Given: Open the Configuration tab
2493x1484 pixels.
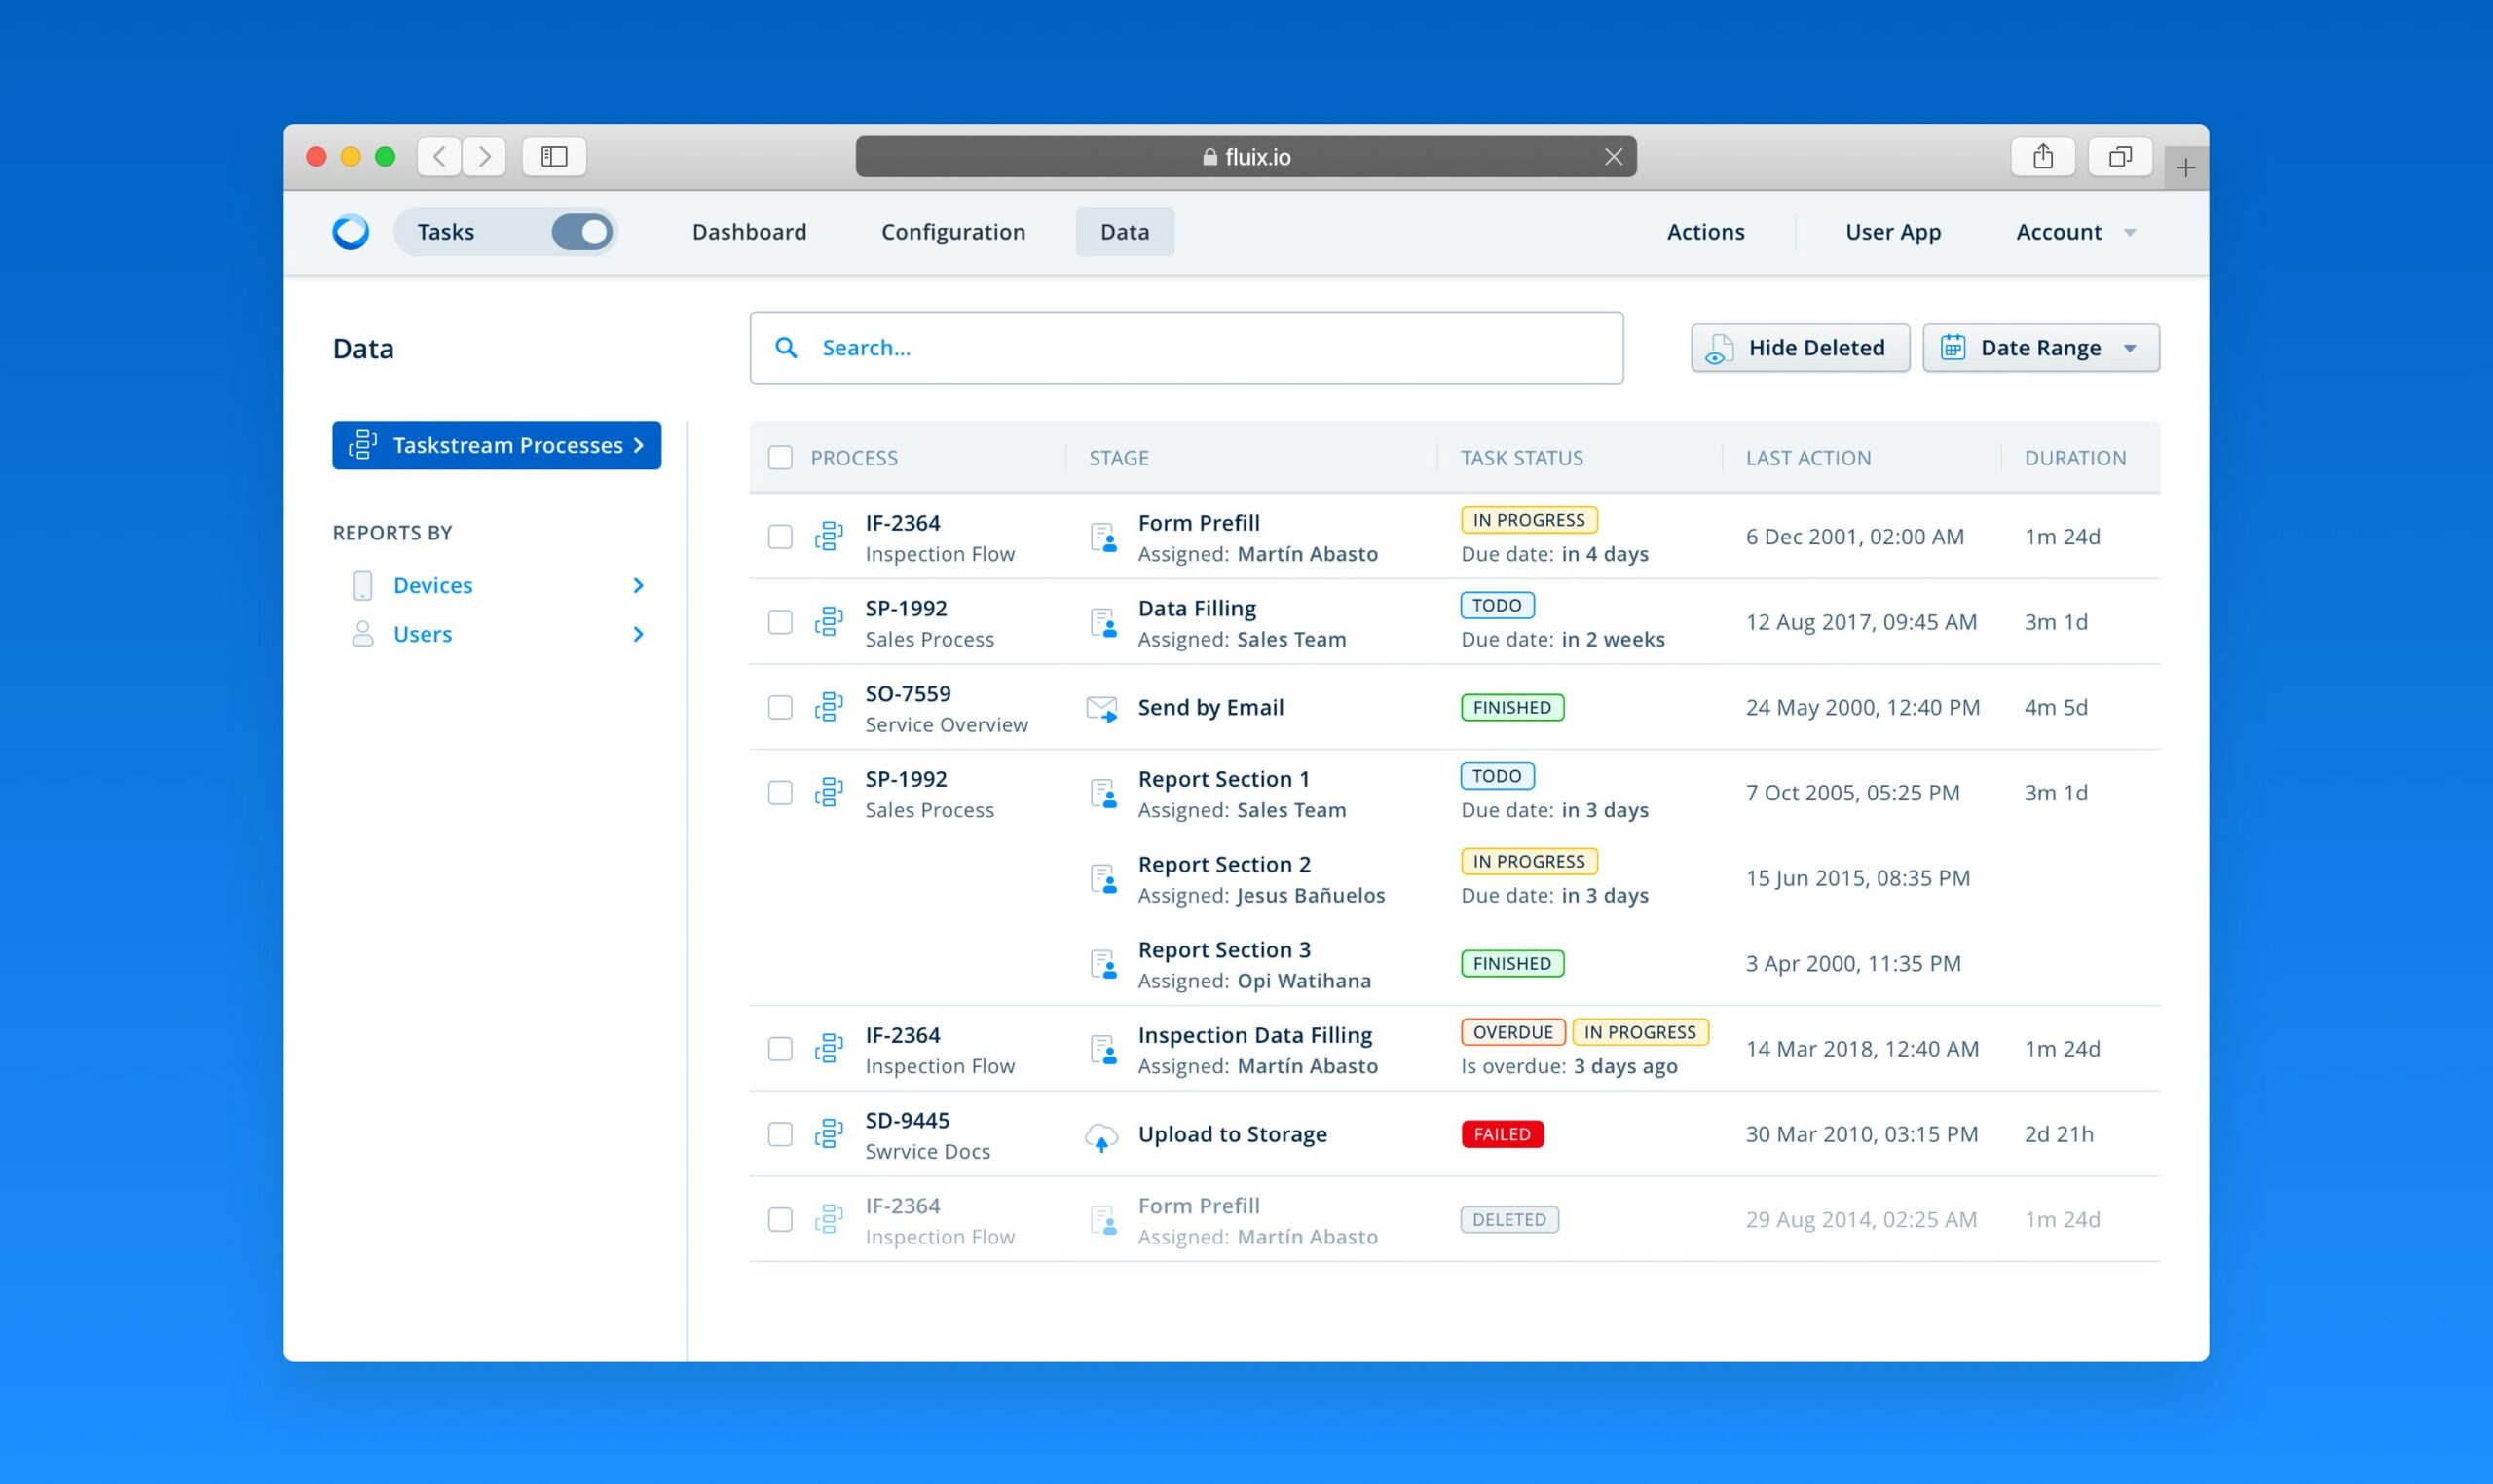Looking at the screenshot, I should coord(953,232).
